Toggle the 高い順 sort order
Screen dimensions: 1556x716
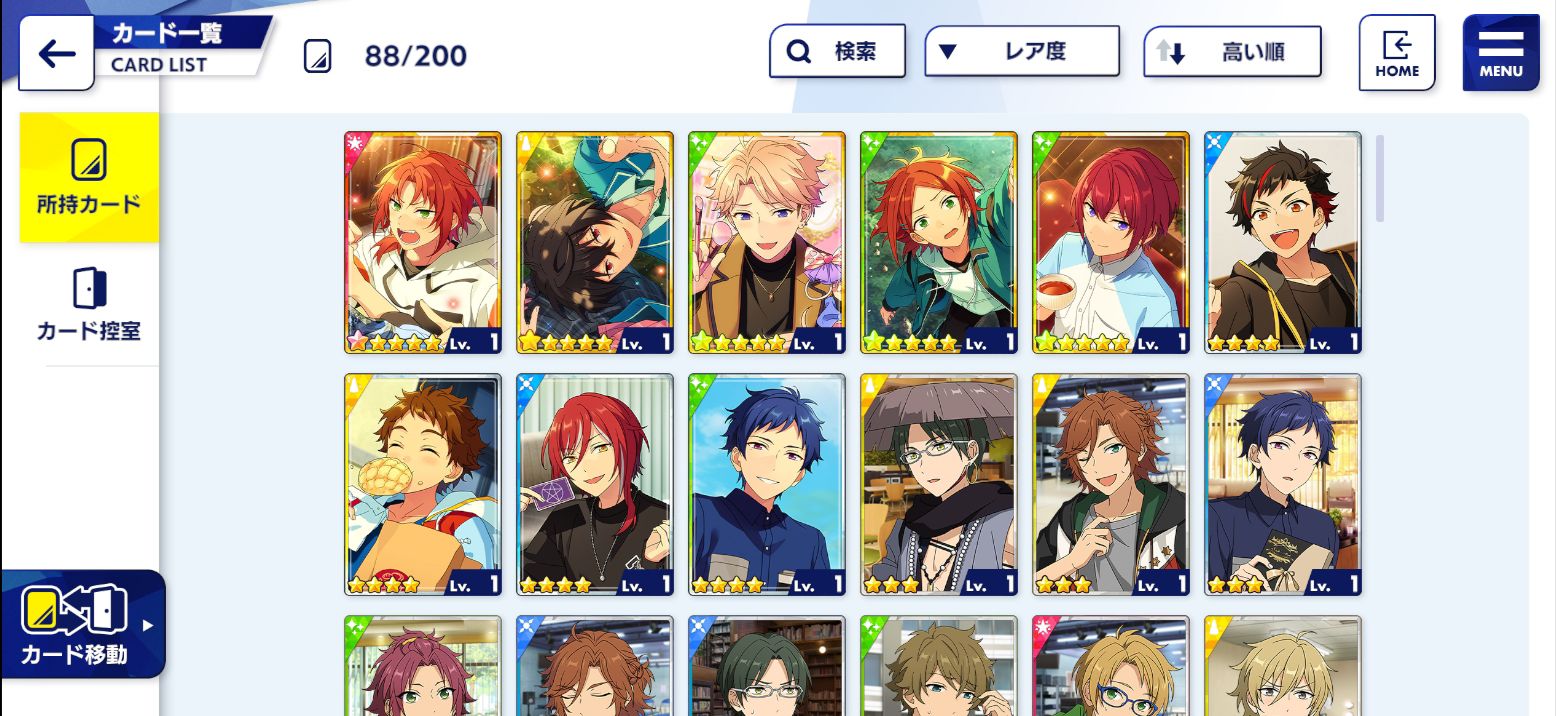[x=1233, y=52]
